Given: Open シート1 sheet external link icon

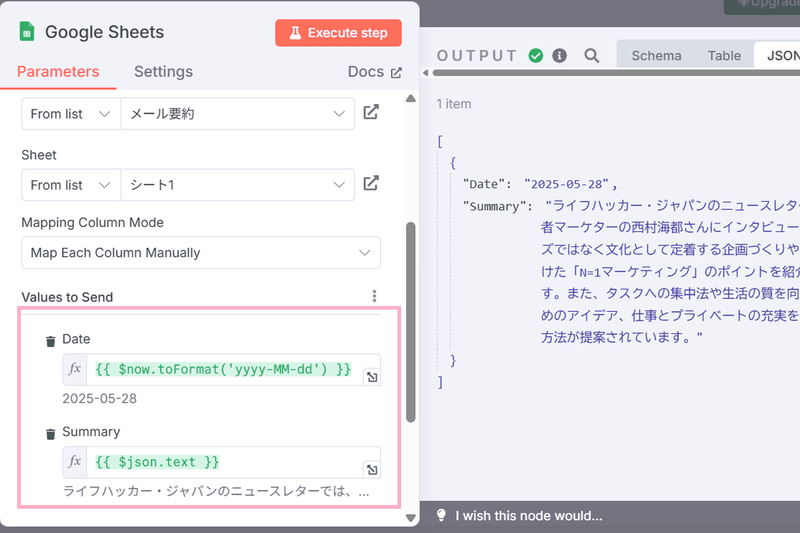Looking at the screenshot, I should [371, 183].
